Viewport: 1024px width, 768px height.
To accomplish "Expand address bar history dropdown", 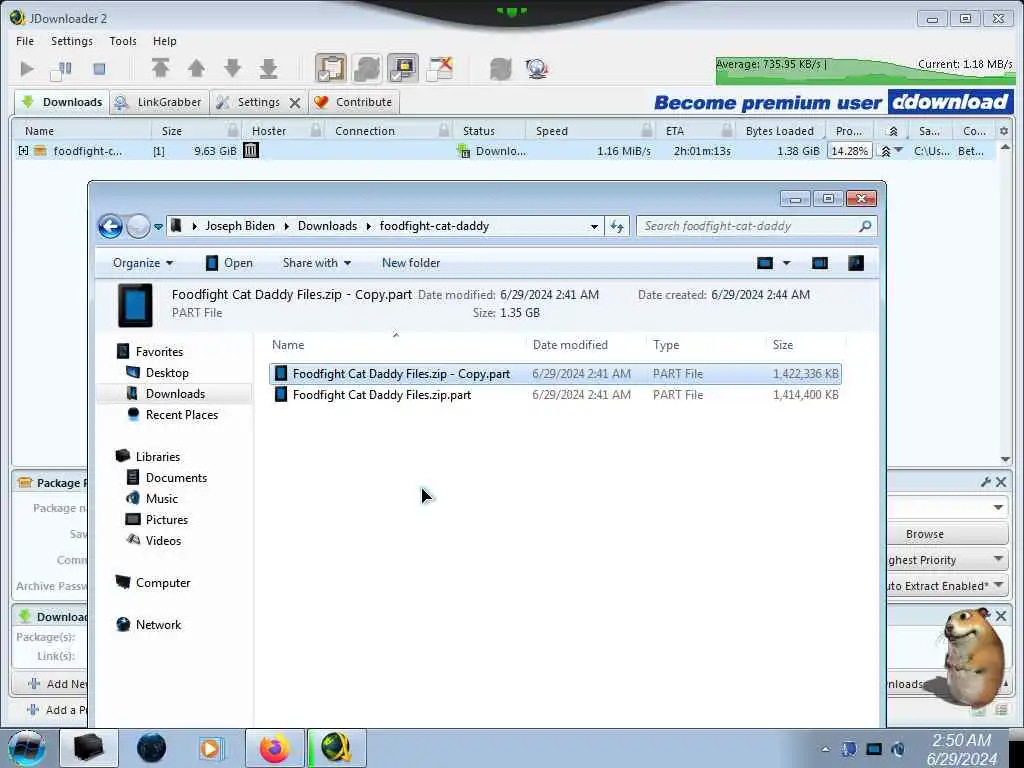I will pos(594,227).
